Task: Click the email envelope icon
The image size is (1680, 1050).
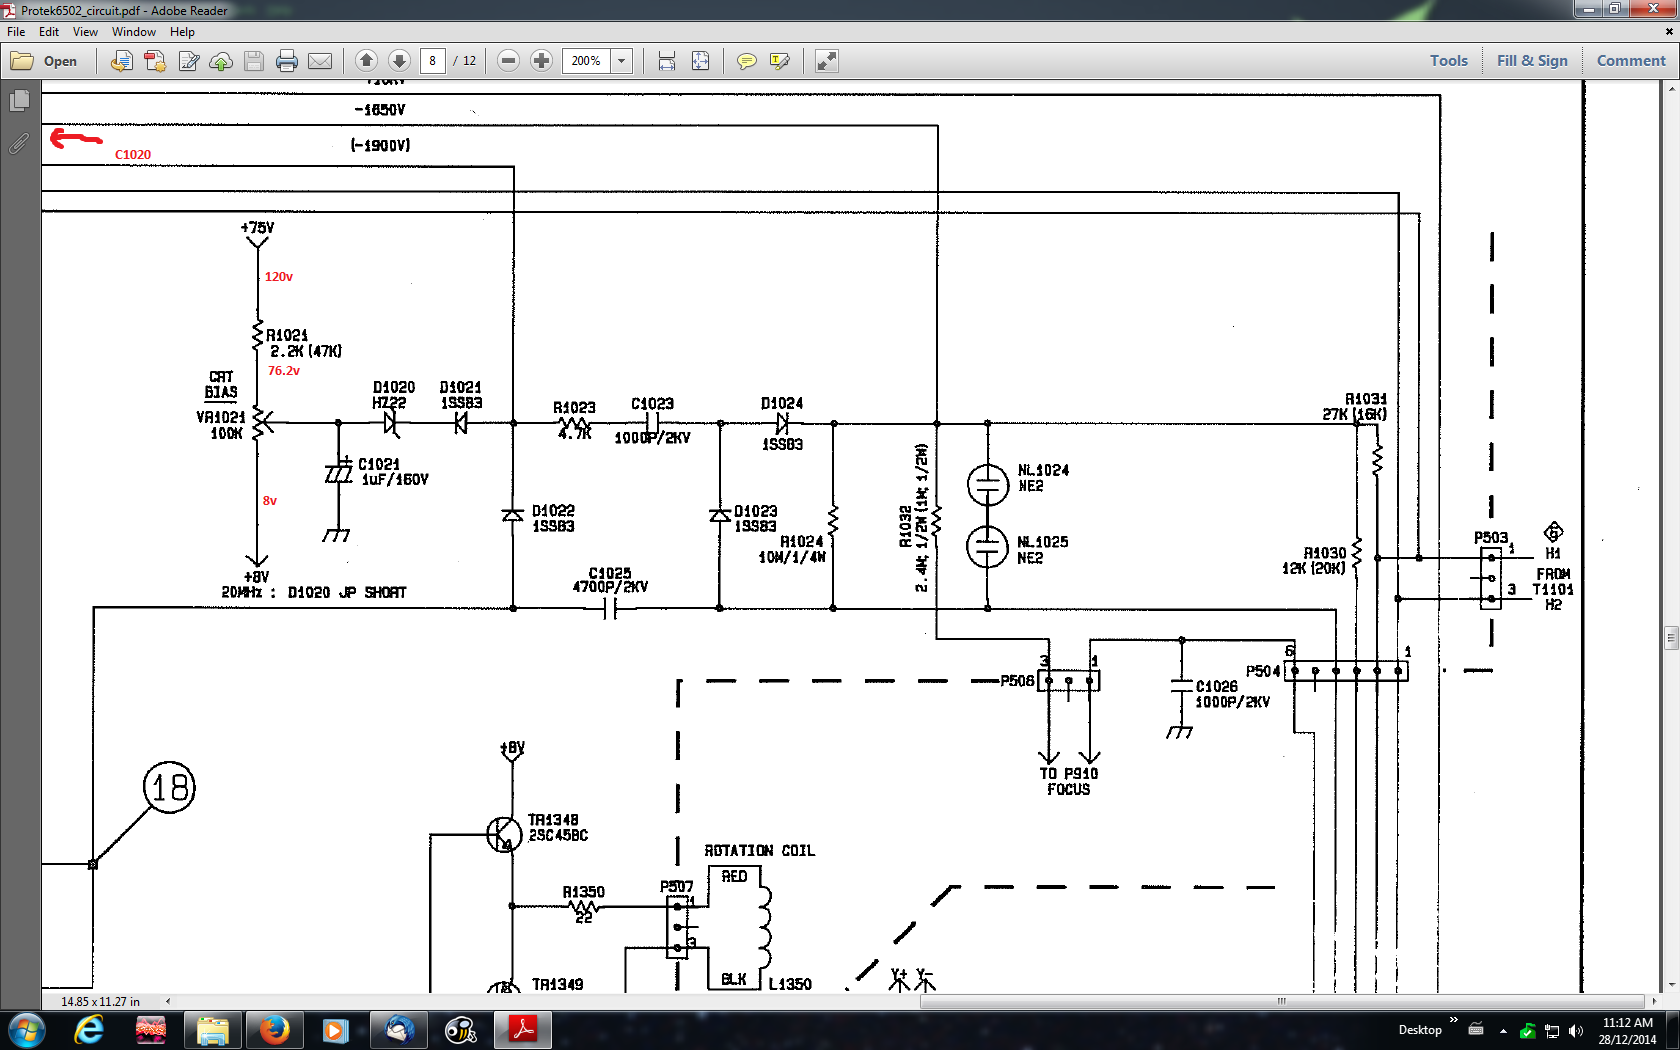Action: (x=320, y=61)
